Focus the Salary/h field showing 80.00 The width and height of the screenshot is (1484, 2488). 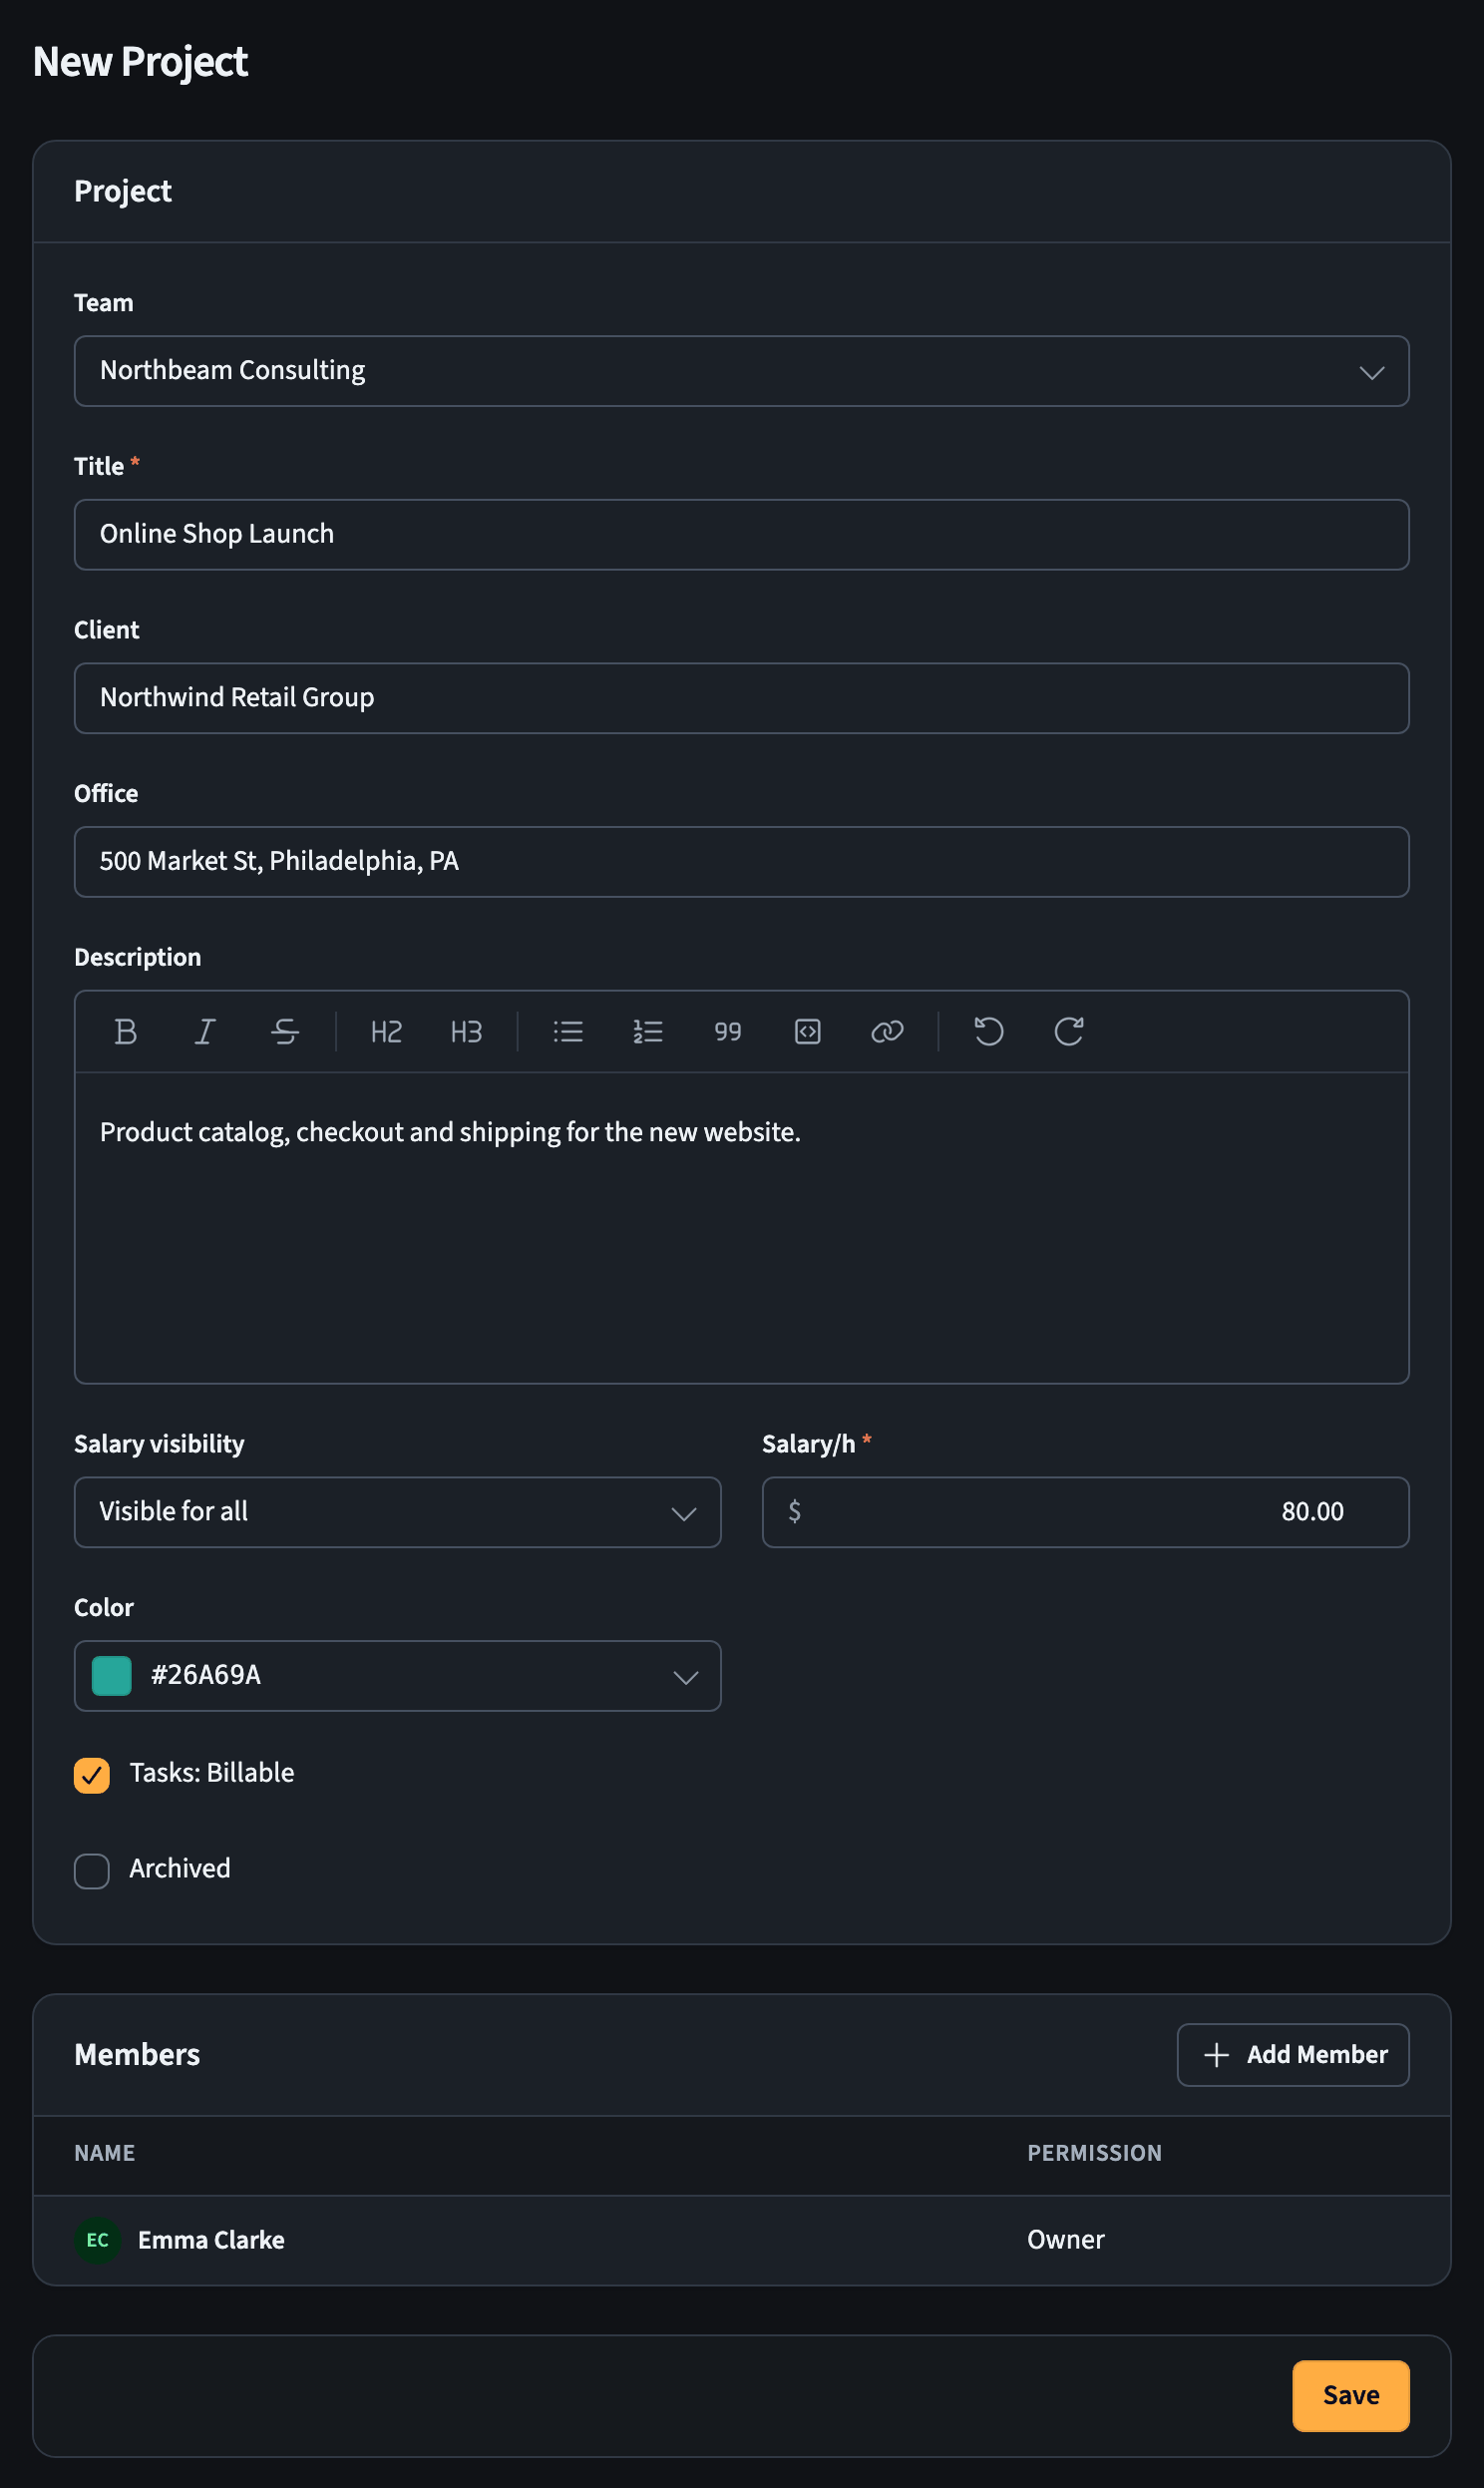coord(1086,1512)
